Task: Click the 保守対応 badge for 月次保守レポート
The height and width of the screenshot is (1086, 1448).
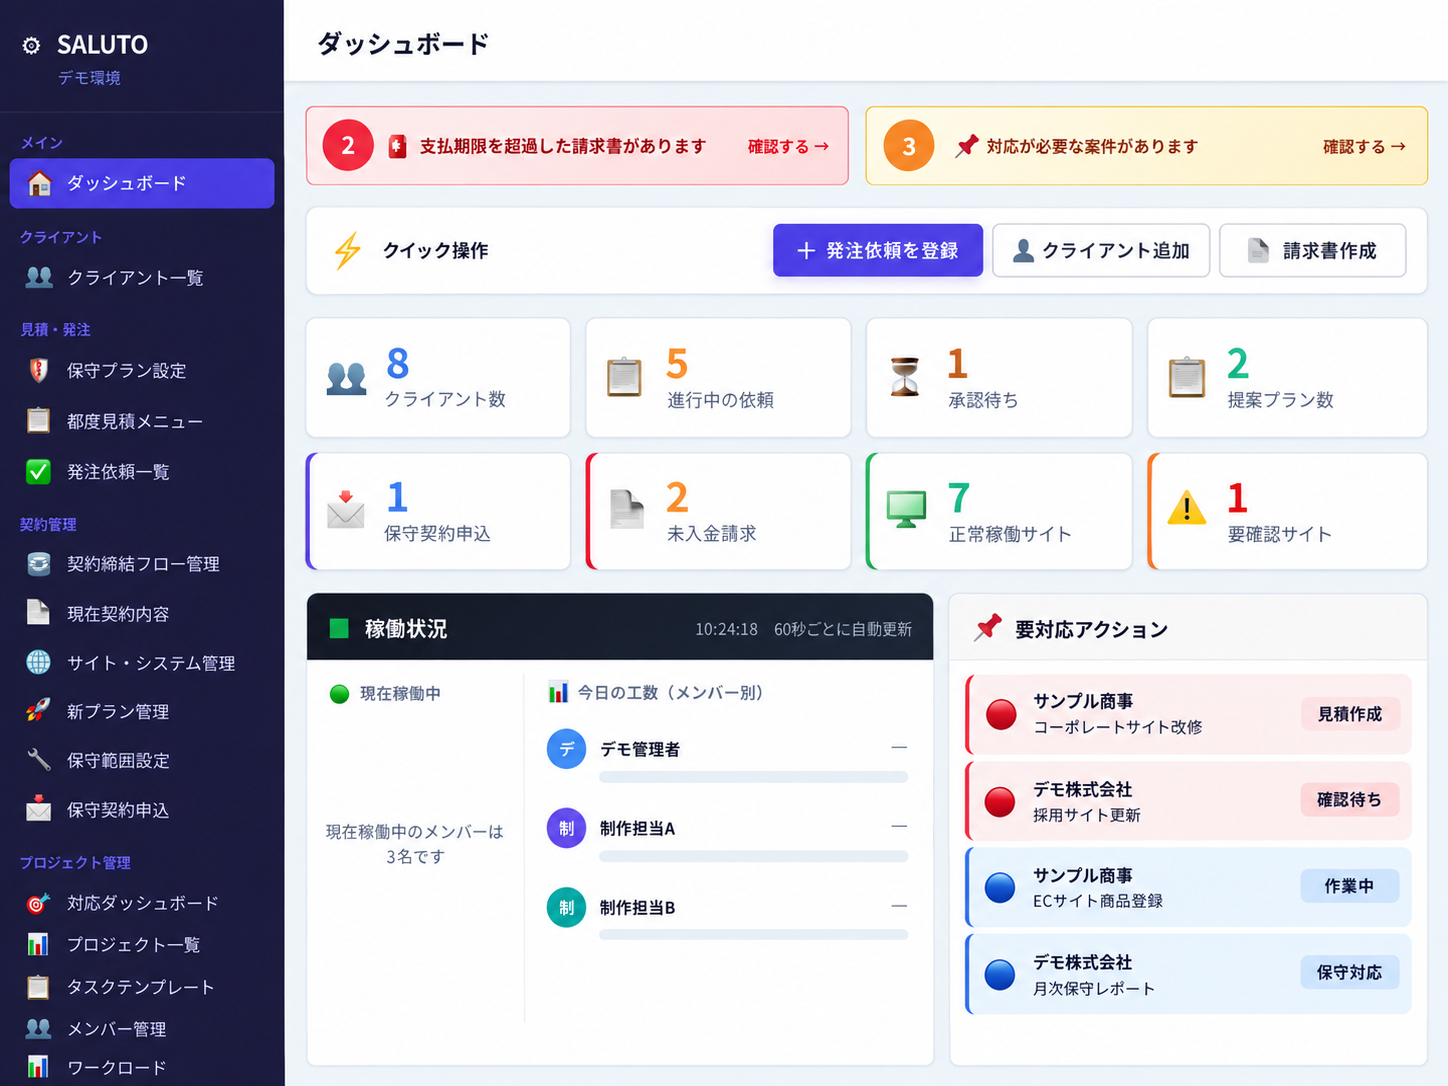Action: point(1350,972)
